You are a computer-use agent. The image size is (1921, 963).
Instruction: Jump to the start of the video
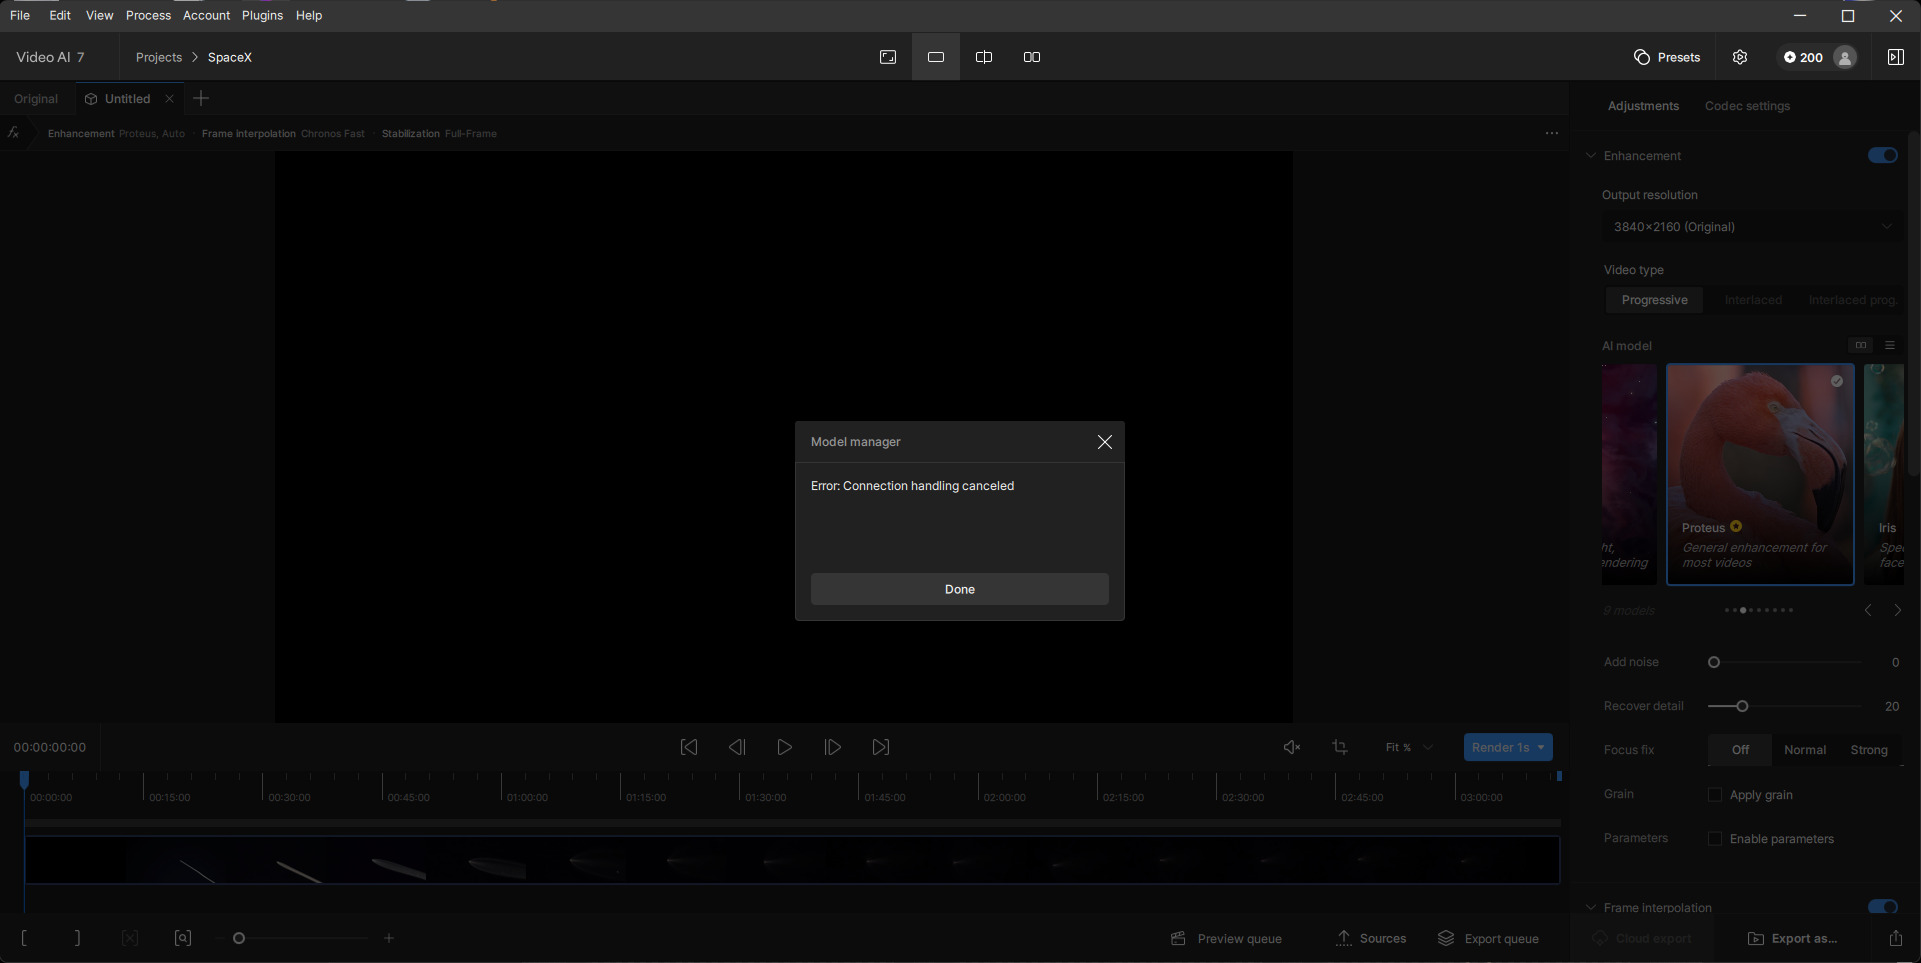(689, 747)
